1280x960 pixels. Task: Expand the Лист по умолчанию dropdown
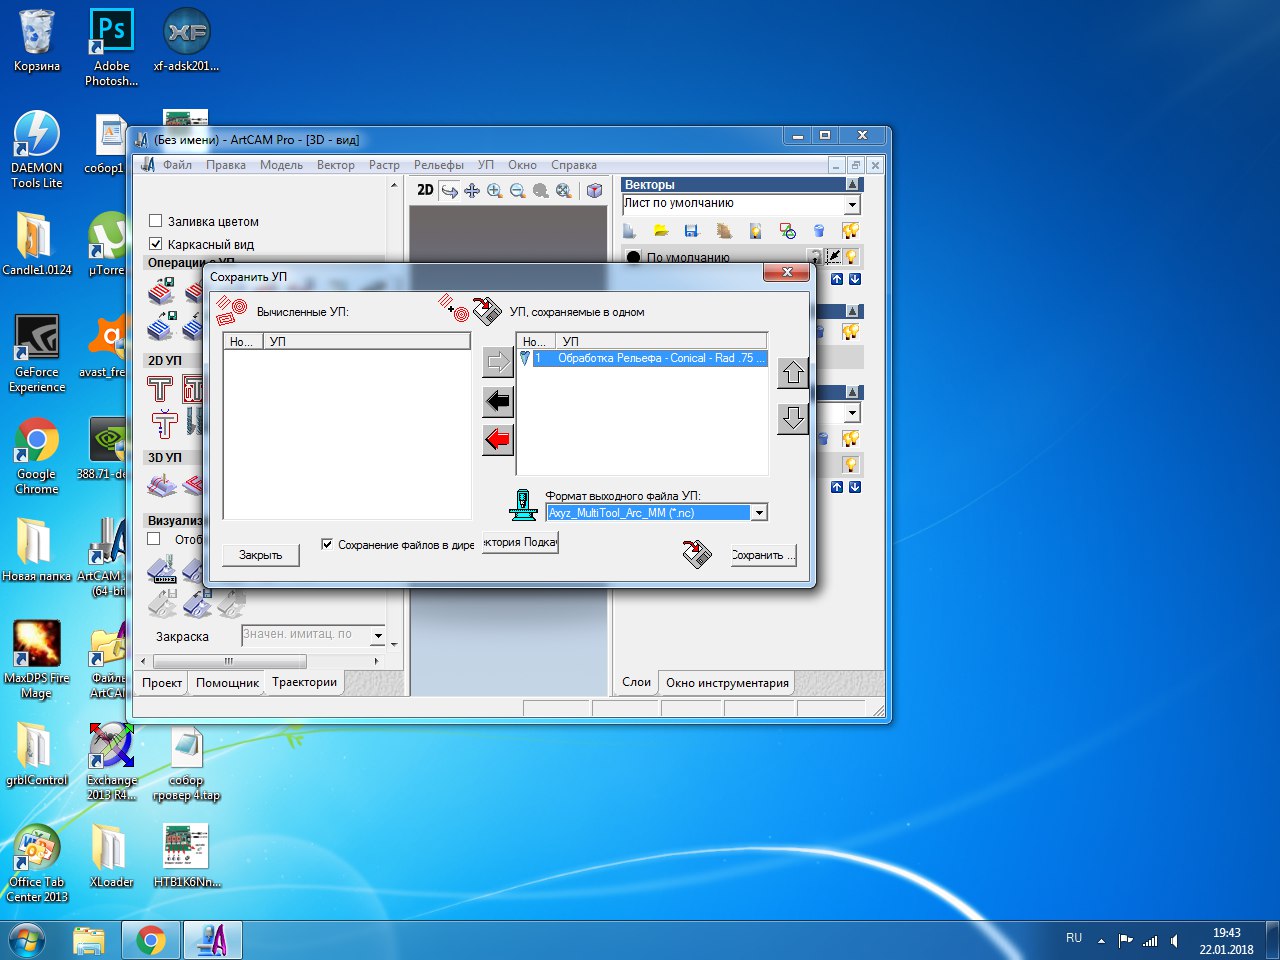(852, 204)
